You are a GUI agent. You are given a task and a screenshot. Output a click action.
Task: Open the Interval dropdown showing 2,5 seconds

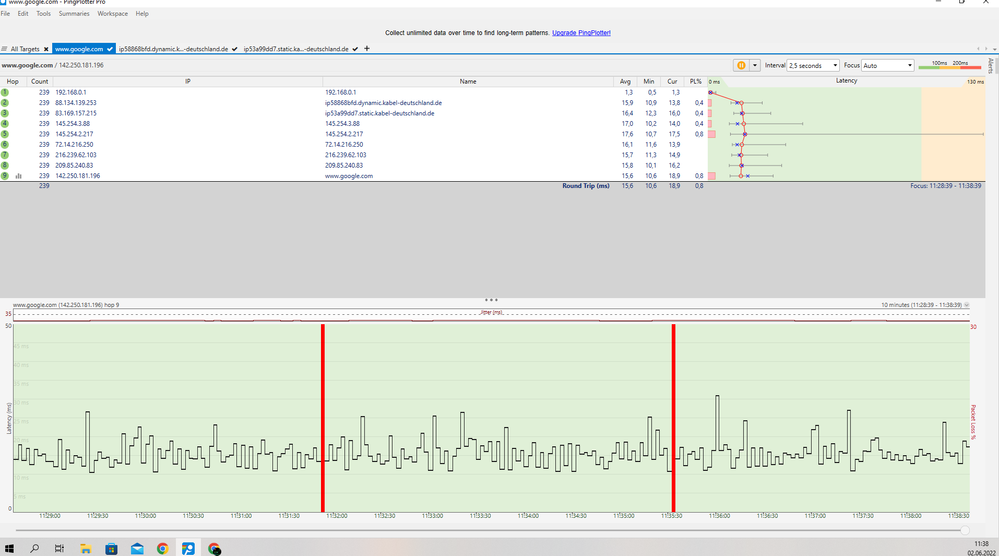coord(814,65)
